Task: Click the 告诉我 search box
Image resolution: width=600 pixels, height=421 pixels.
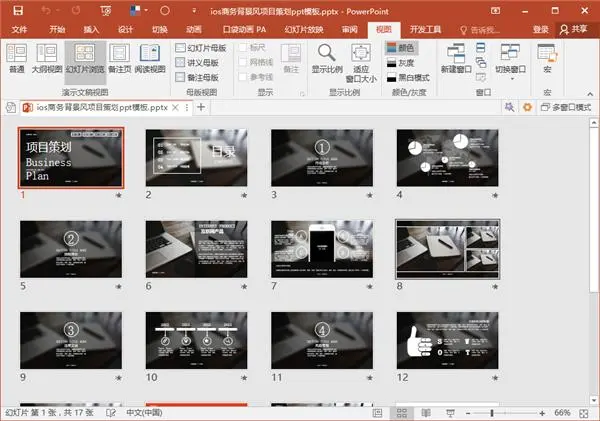Action: pyautogui.click(x=480, y=30)
